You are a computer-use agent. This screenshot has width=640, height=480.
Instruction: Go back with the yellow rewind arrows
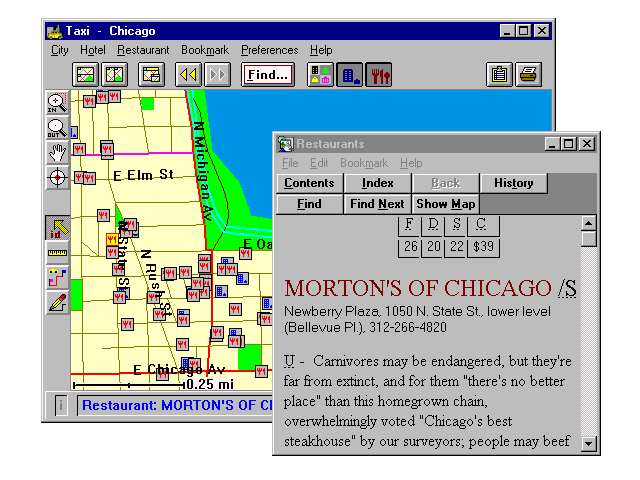pos(188,75)
